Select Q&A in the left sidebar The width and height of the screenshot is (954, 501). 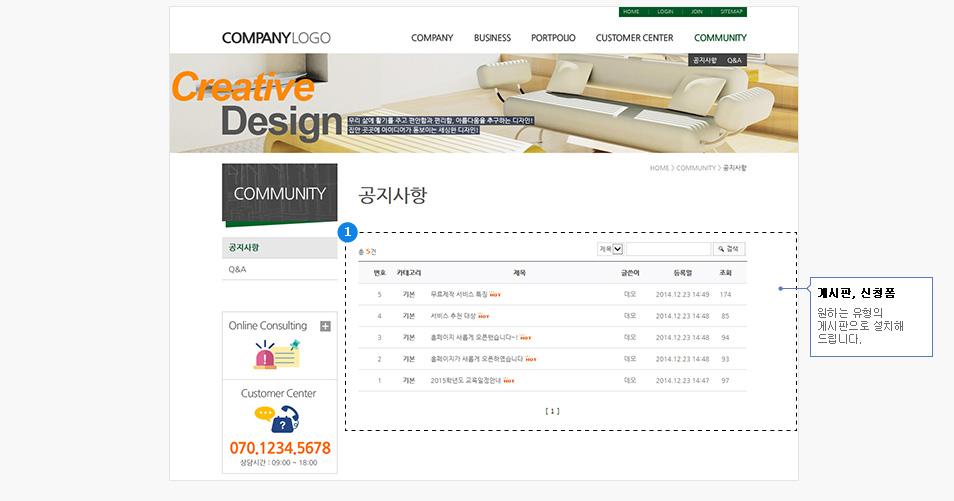pyautogui.click(x=237, y=269)
